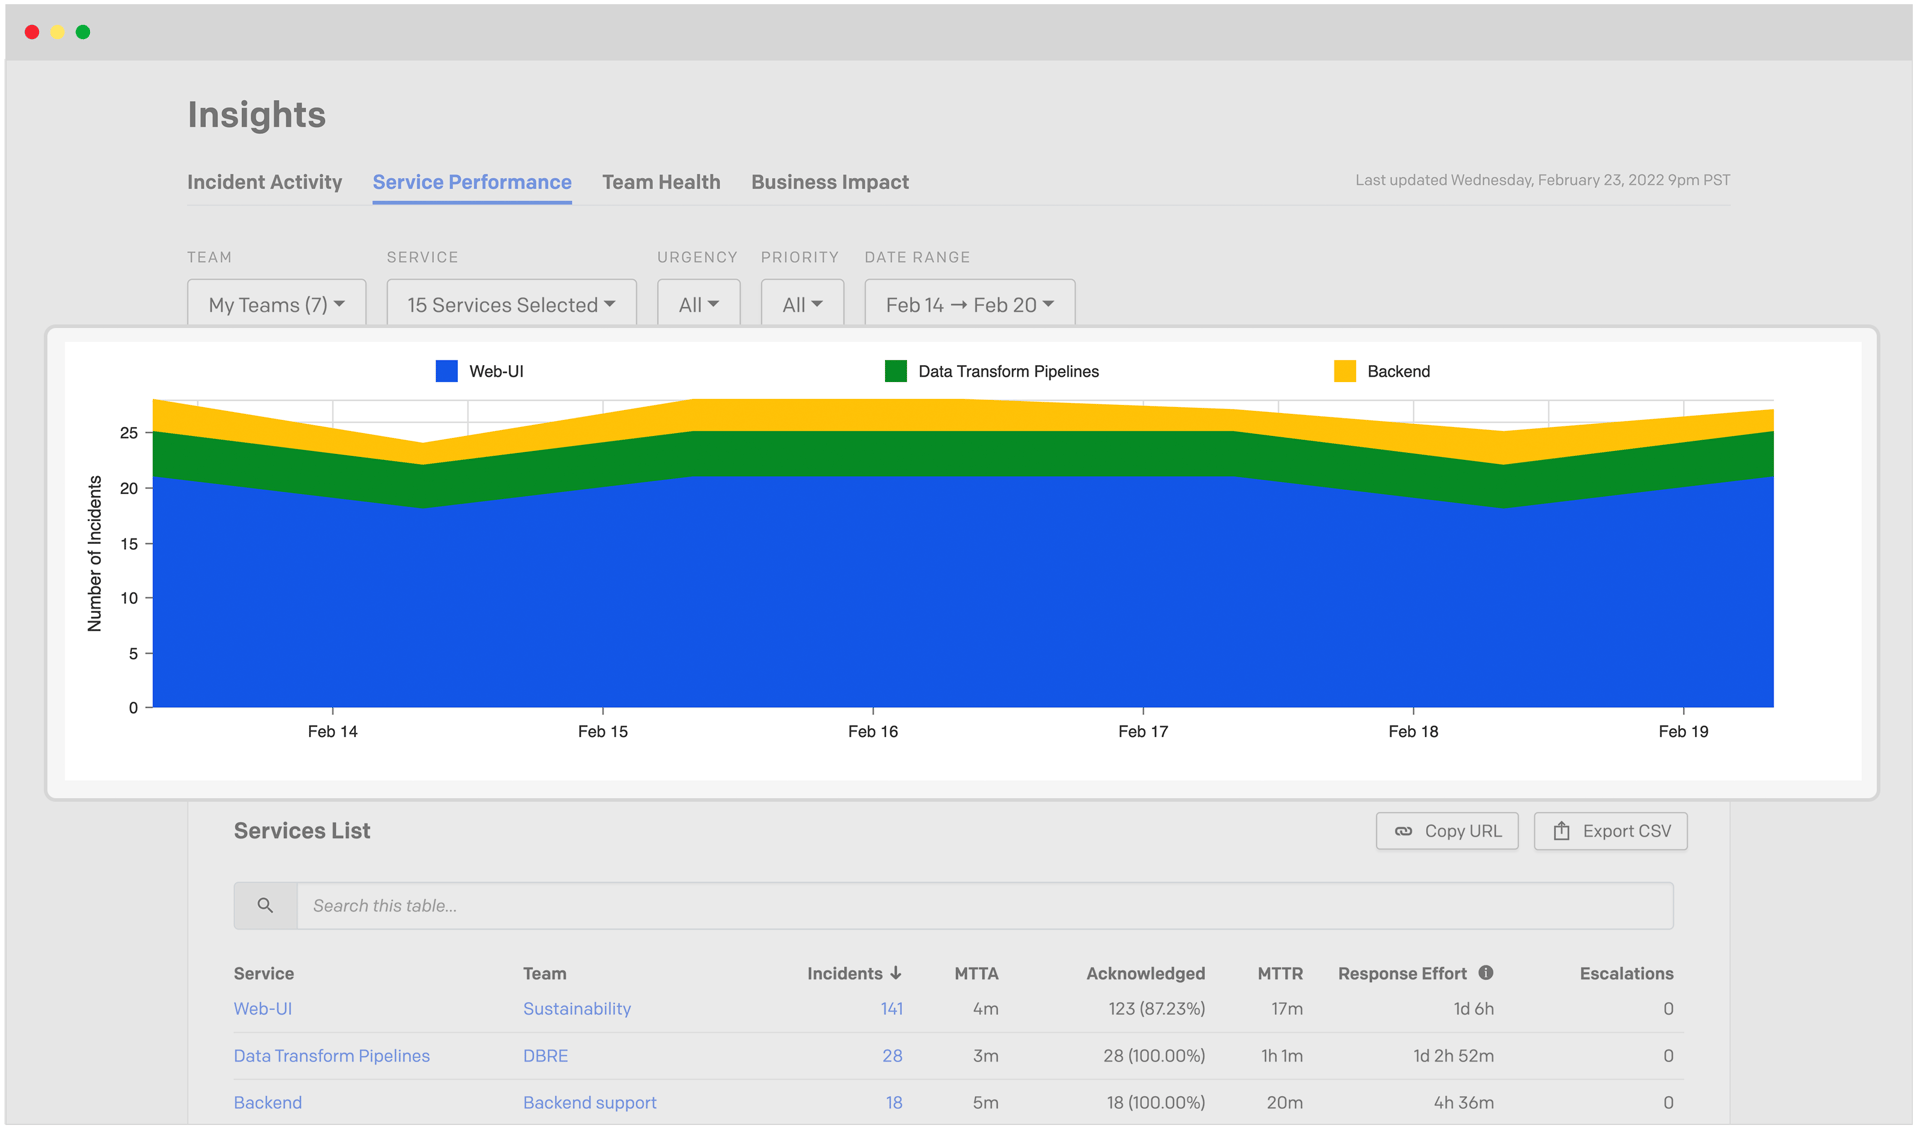The height and width of the screenshot is (1131, 1920).
Task: Toggle the Data Transform Pipelines legend series
Action: [1007, 372]
